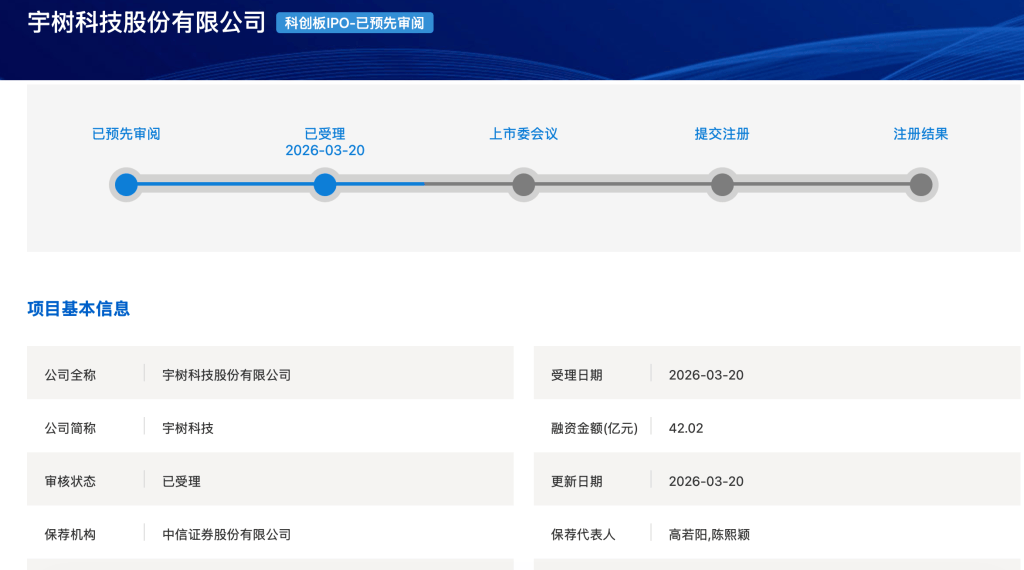Viewport: 1024px width, 570px height.
Task: Click the 科创板IPO-已预先审阅 status badge
Action: coord(355,23)
